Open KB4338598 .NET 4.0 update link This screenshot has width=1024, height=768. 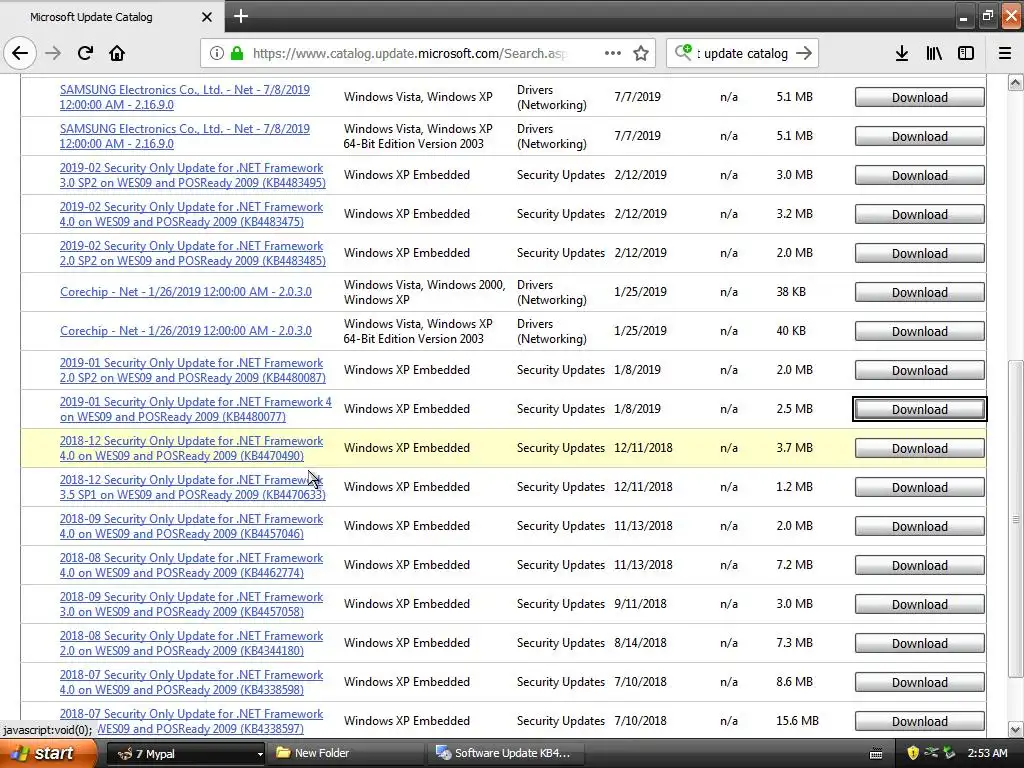coord(191,682)
